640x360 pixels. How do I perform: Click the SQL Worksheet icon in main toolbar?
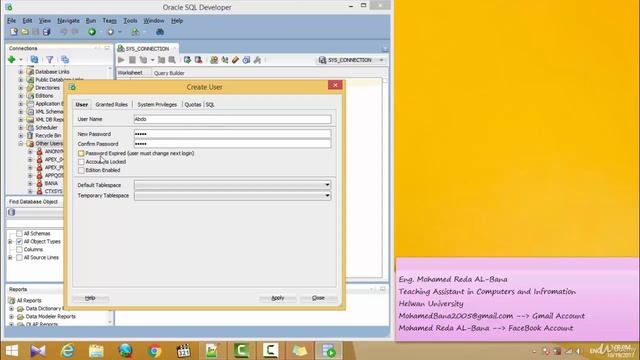[135, 32]
